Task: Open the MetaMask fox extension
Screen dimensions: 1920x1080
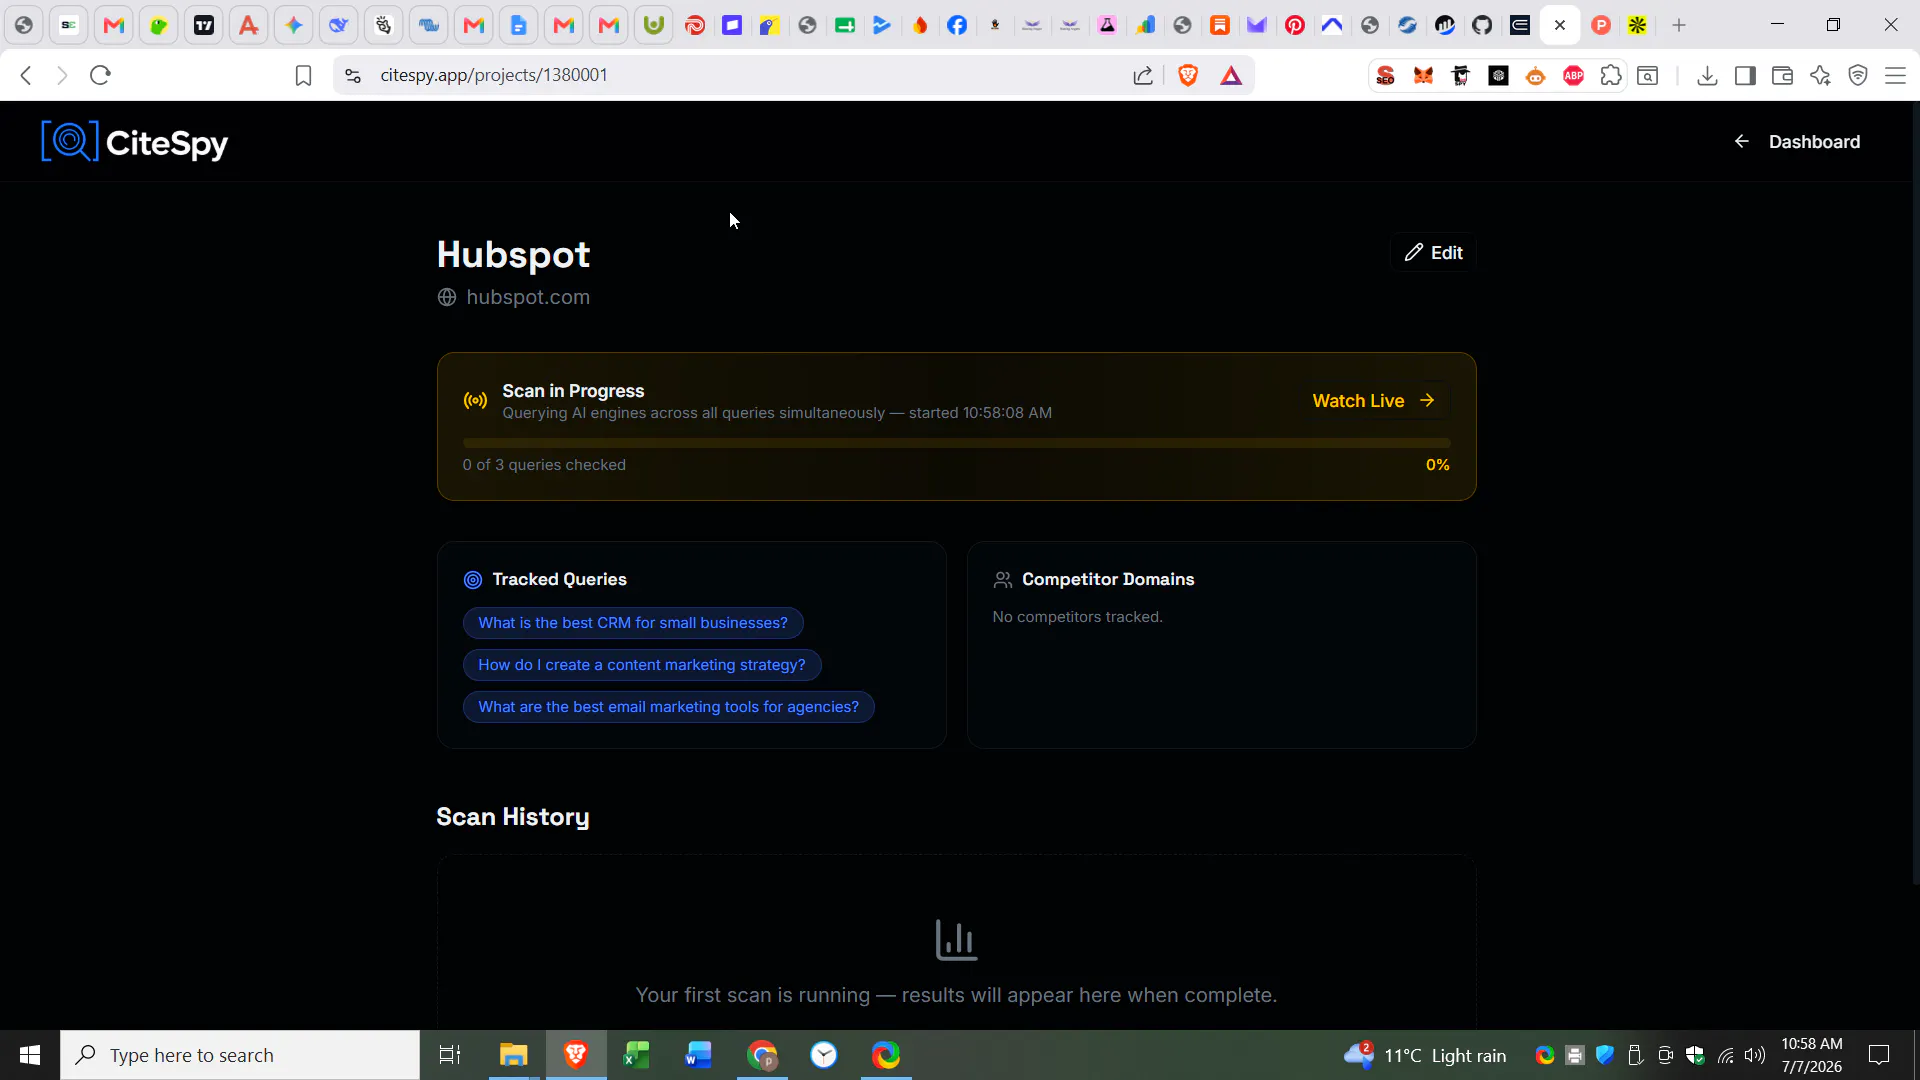Action: pyautogui.click(x=1423, y=76)
